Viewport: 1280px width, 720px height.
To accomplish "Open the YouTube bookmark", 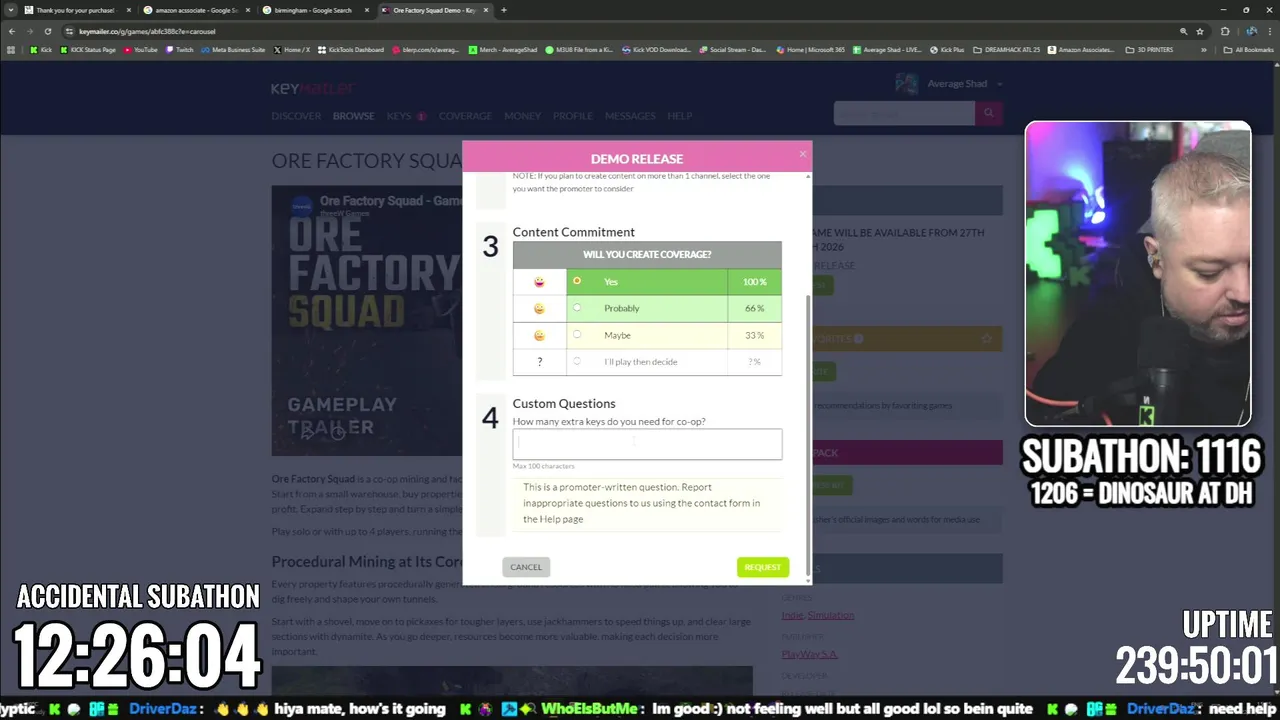I will tap(140, 50).
